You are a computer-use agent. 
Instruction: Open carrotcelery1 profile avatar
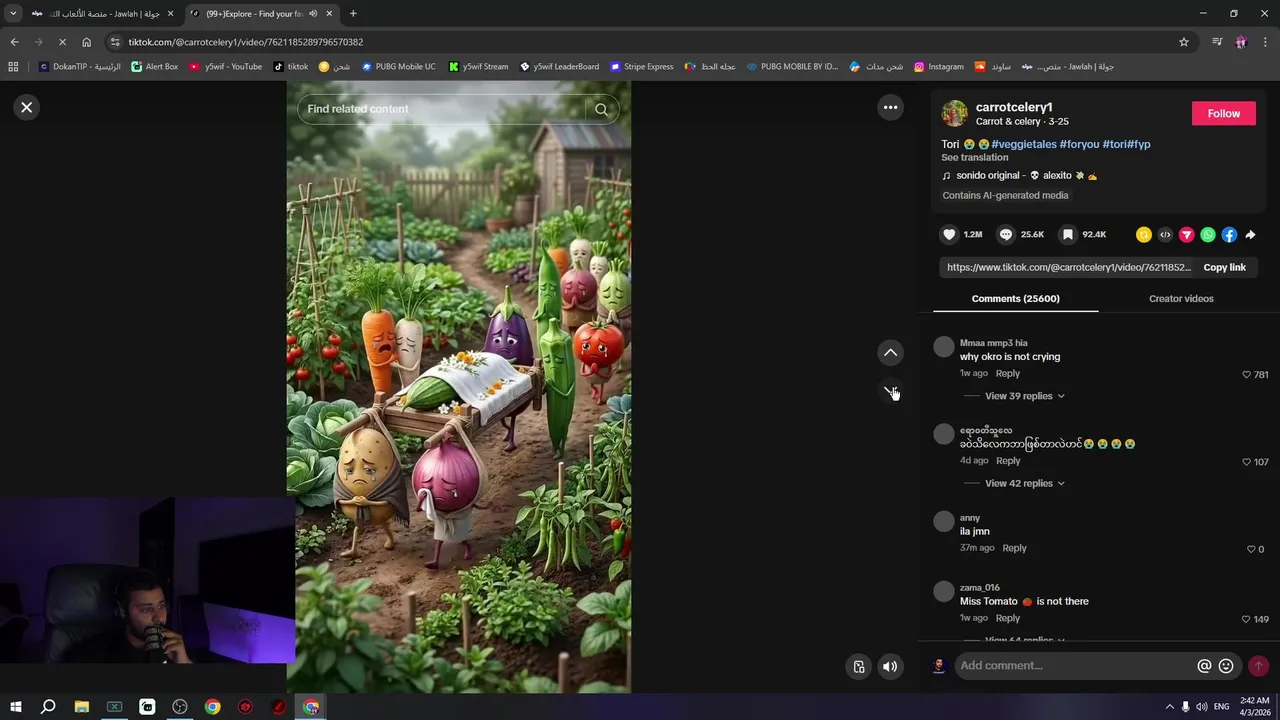pyautogui.click(x=955, y=113)
